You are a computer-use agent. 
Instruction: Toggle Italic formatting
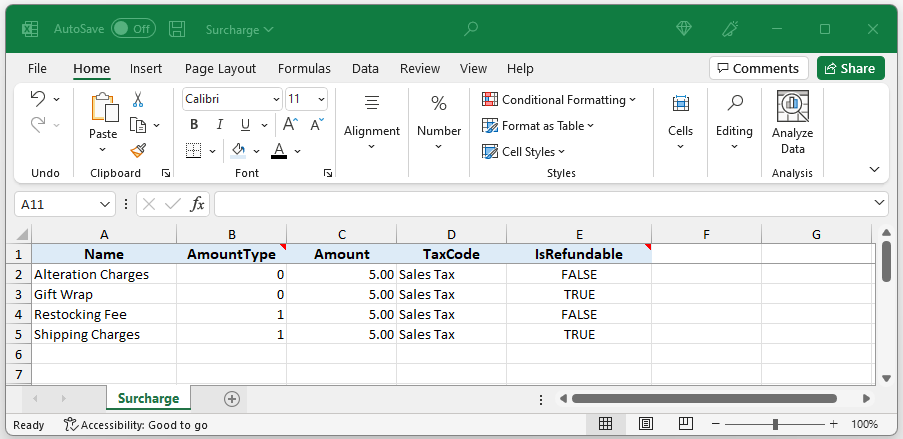[x=219, y=125]
